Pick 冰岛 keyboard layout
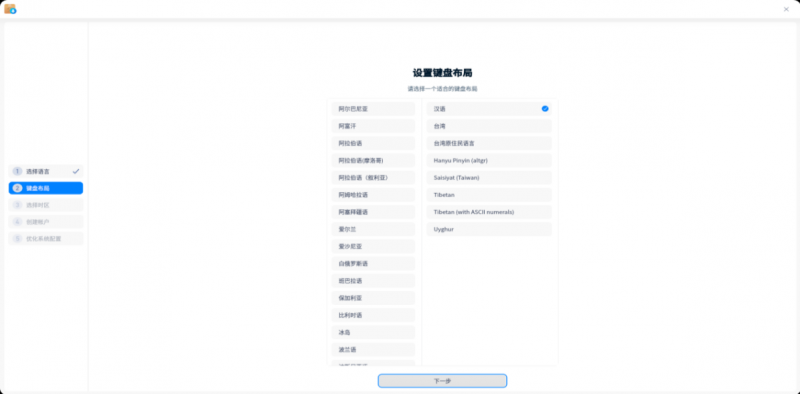800x394 pixels. coord(373,332)
